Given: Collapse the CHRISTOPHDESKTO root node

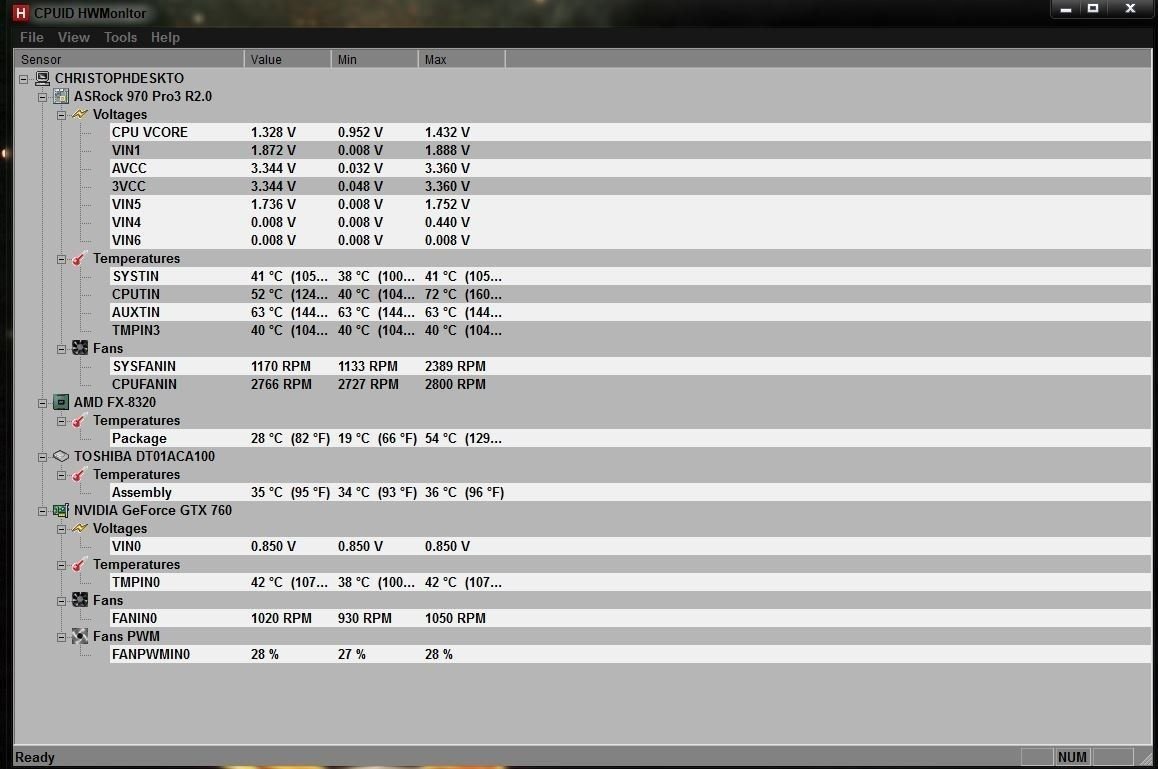Looking at the screenshot, I should click(x=24, y=79).
